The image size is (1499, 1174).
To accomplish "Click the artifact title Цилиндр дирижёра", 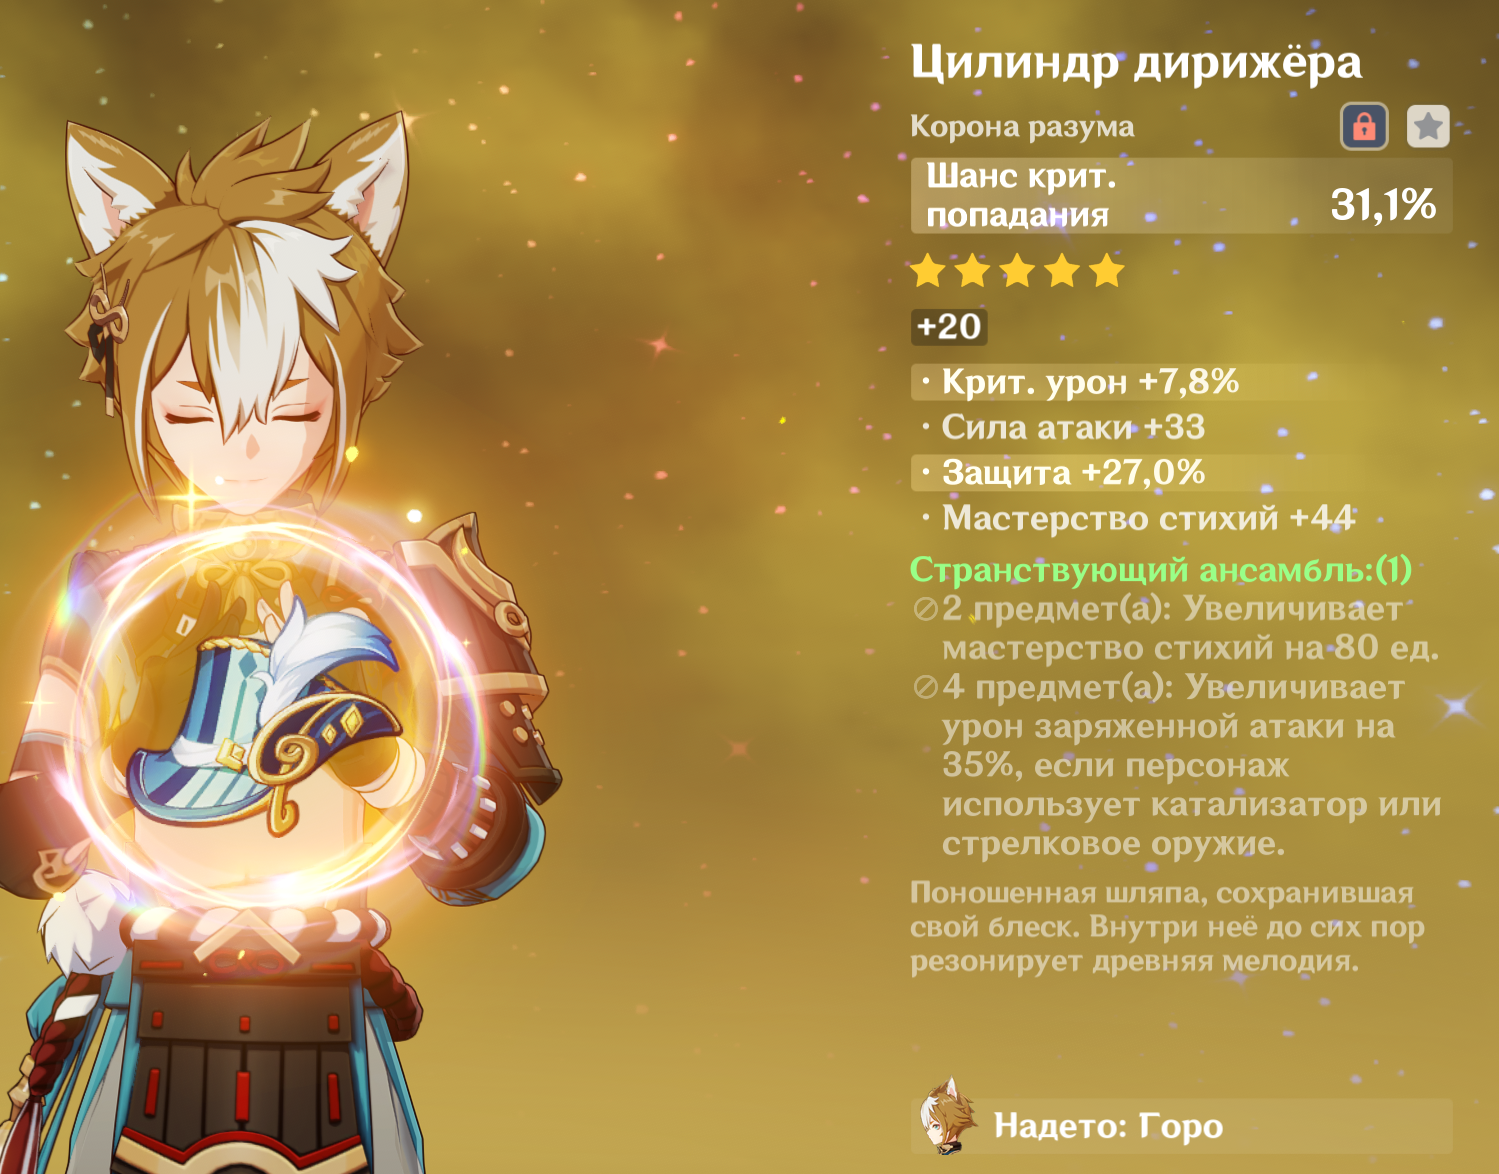I will (1136, 63).
